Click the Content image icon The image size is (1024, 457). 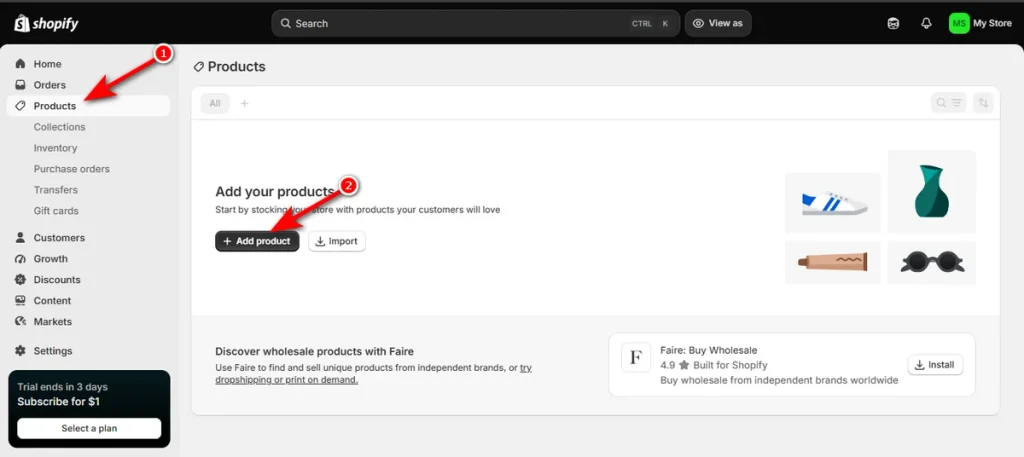[x=20, y=300]
